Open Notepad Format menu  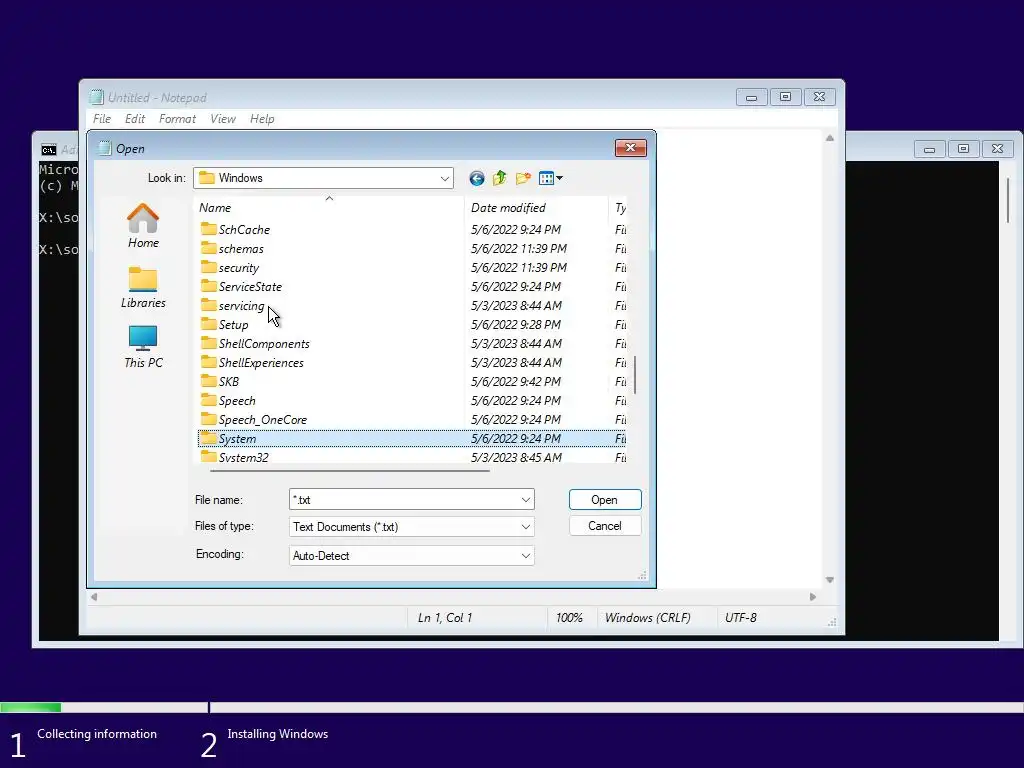pos(177,119)
